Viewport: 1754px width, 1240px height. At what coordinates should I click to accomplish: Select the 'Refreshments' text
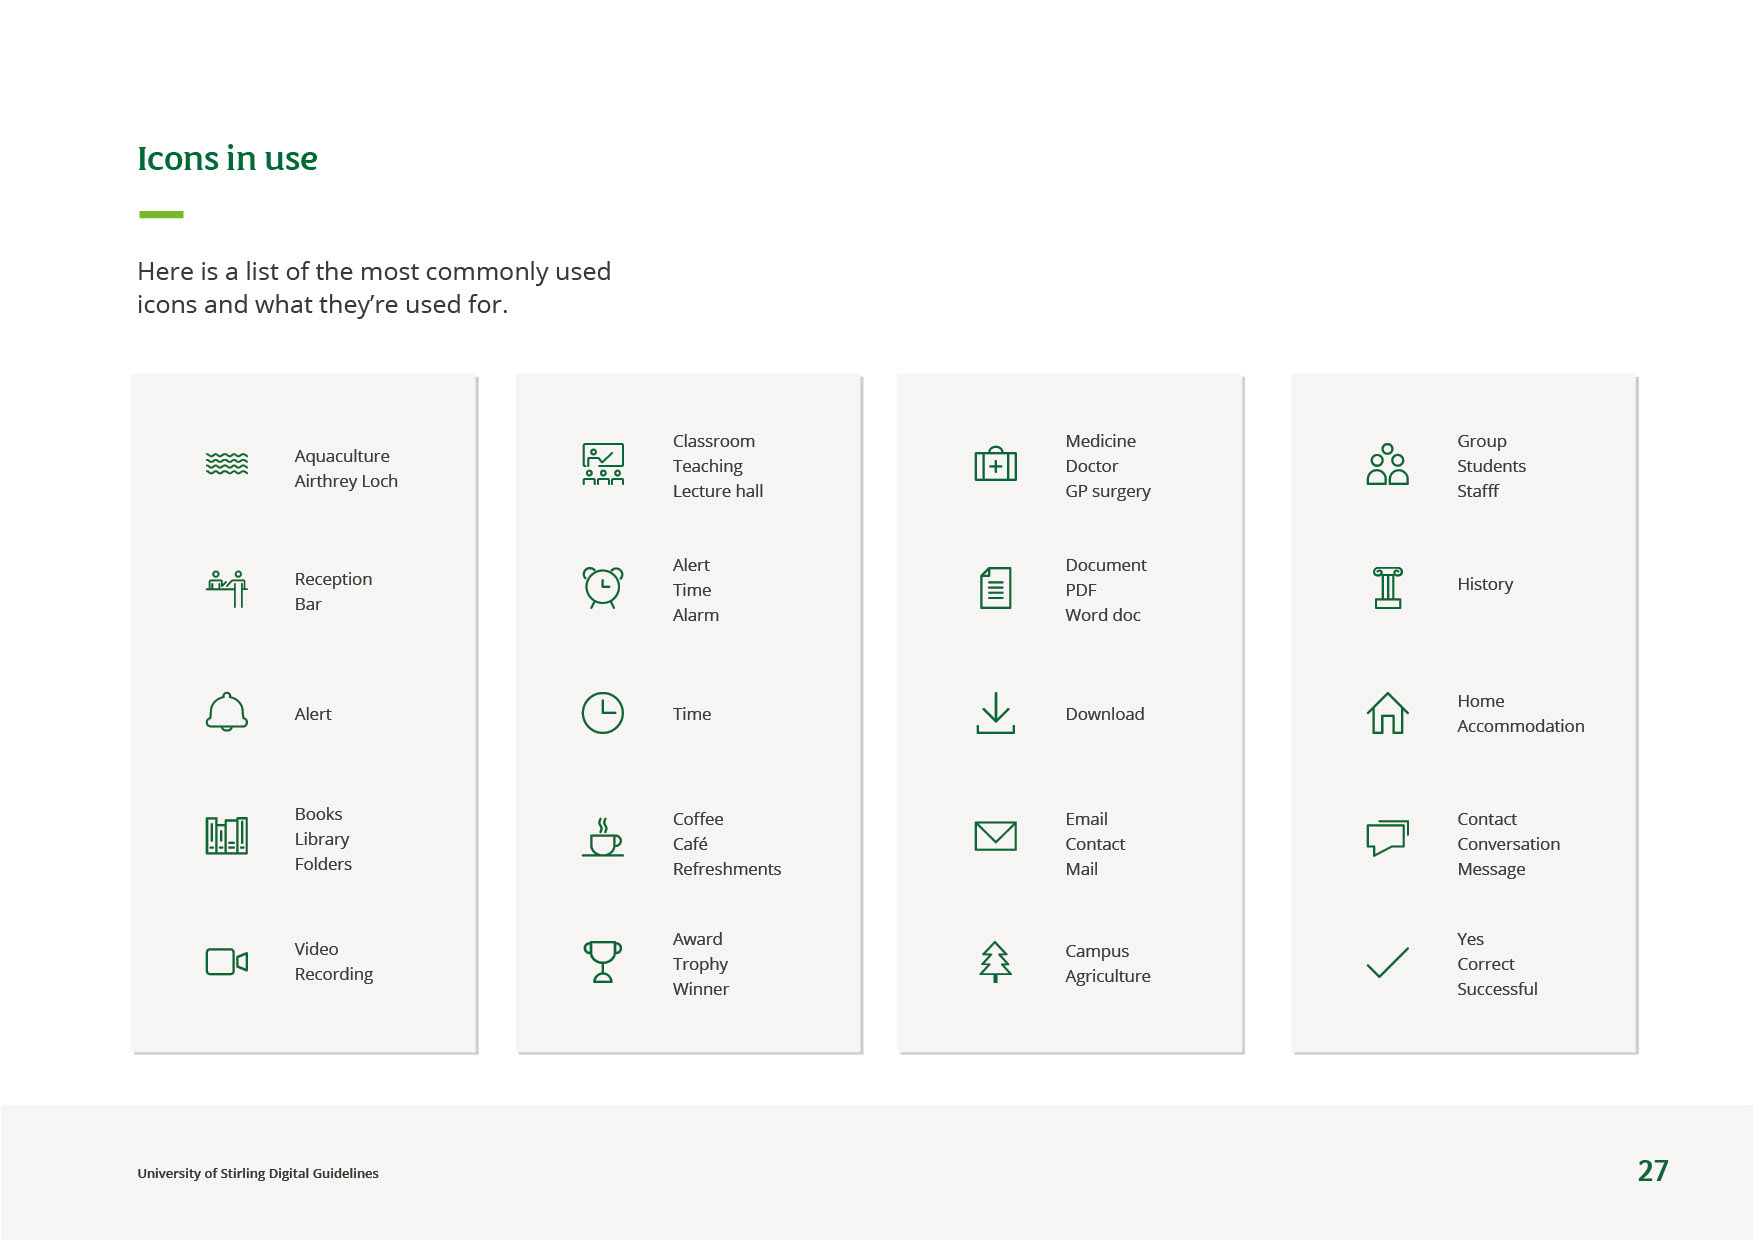[x=727, y=869]
